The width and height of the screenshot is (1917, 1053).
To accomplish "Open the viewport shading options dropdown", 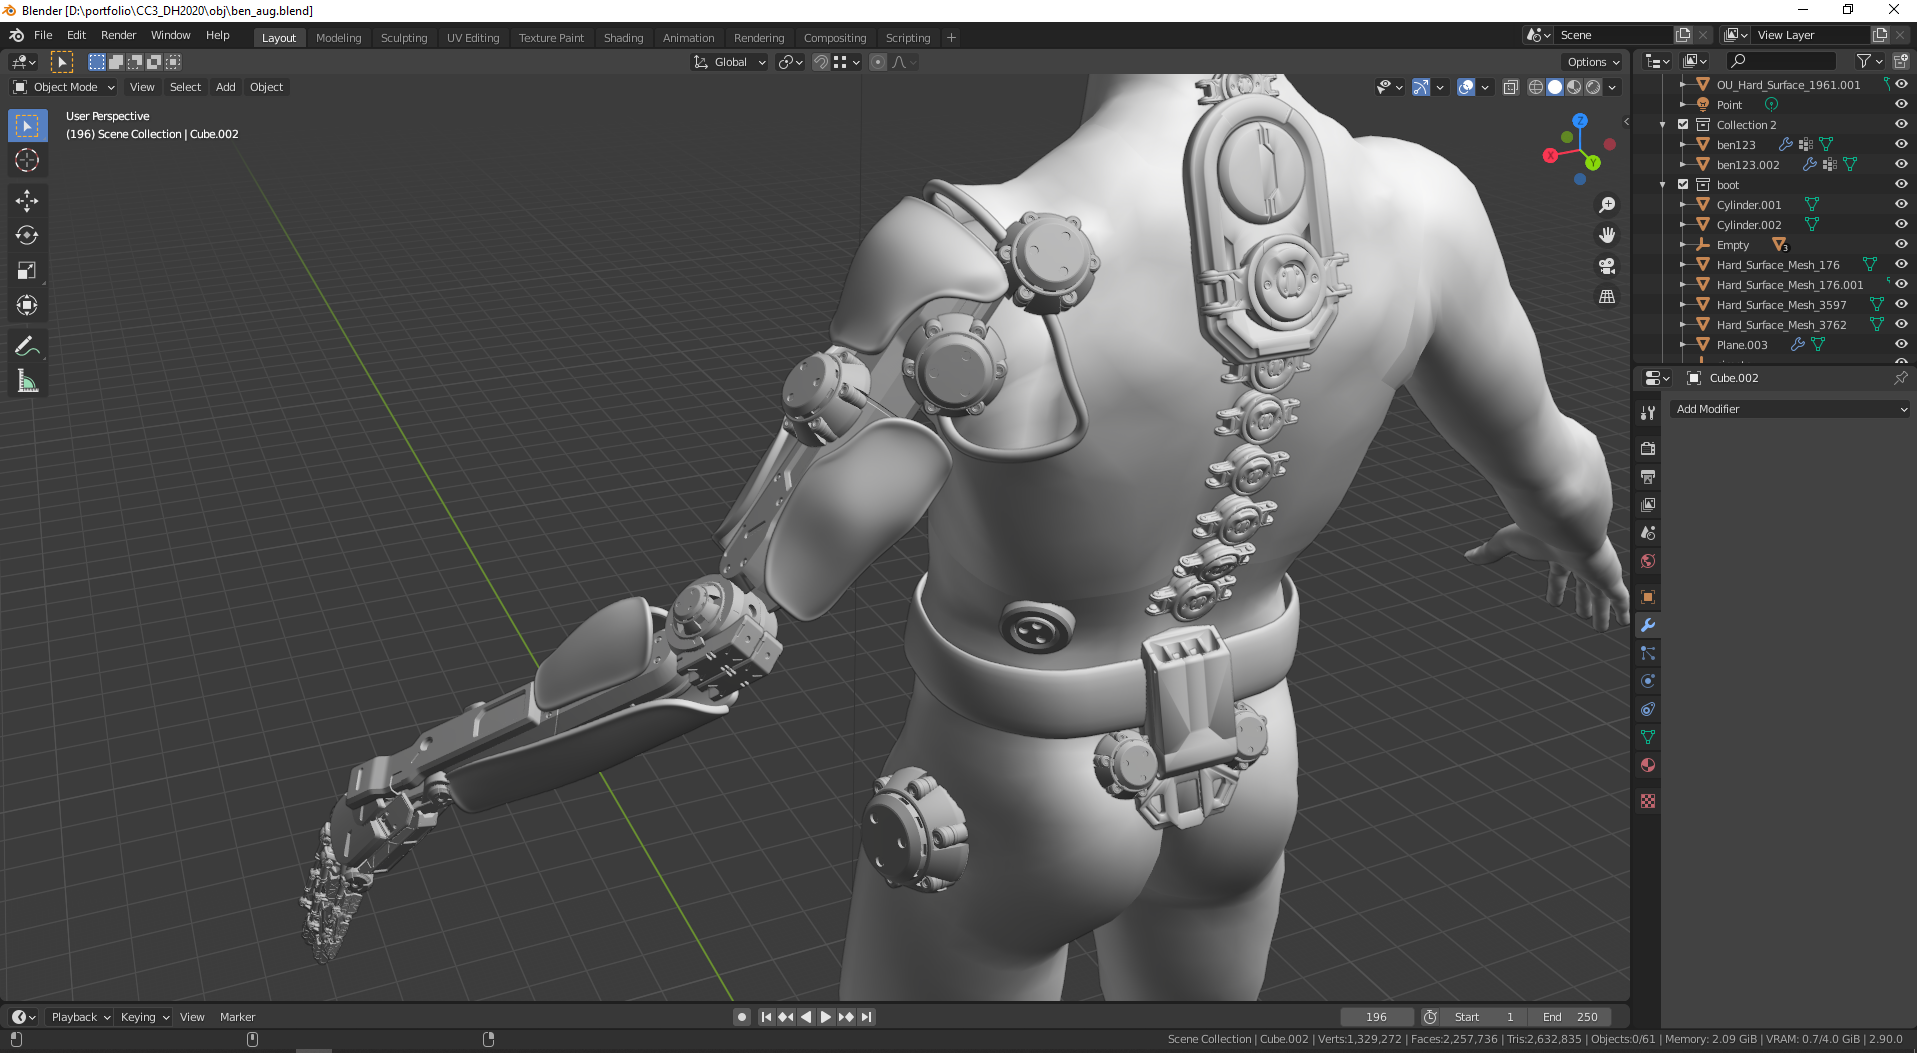I will (x=1612, y=87).
